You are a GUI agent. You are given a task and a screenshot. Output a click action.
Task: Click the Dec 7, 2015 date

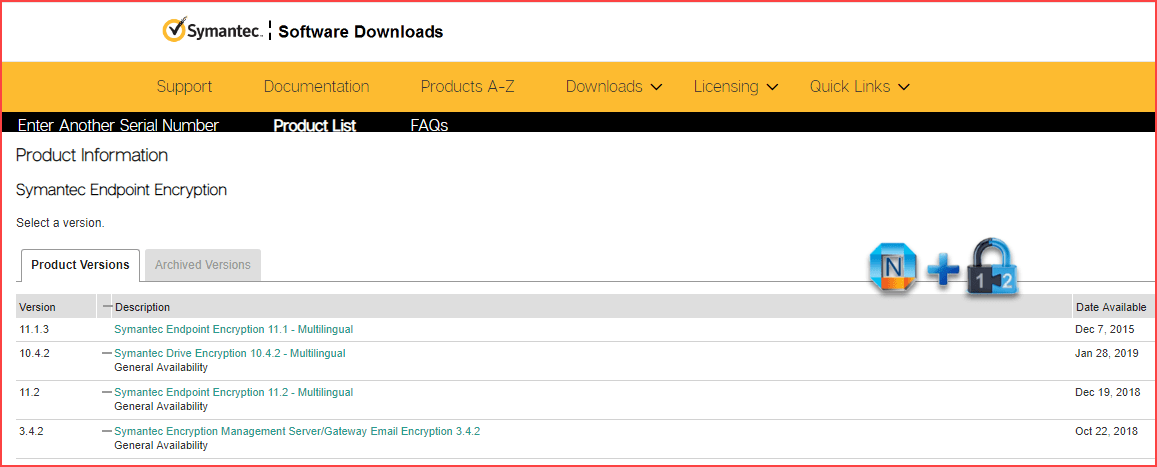(1105, 329)
